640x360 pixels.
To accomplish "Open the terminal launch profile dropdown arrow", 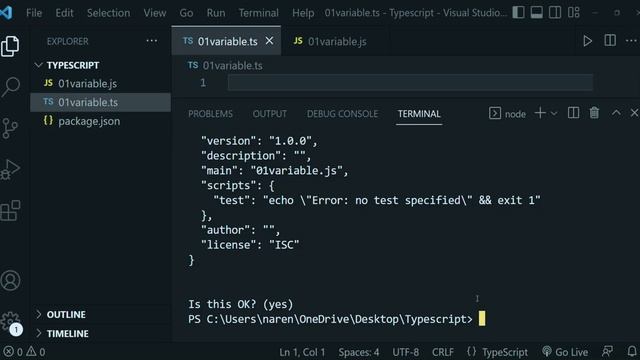I will [554, 113].
